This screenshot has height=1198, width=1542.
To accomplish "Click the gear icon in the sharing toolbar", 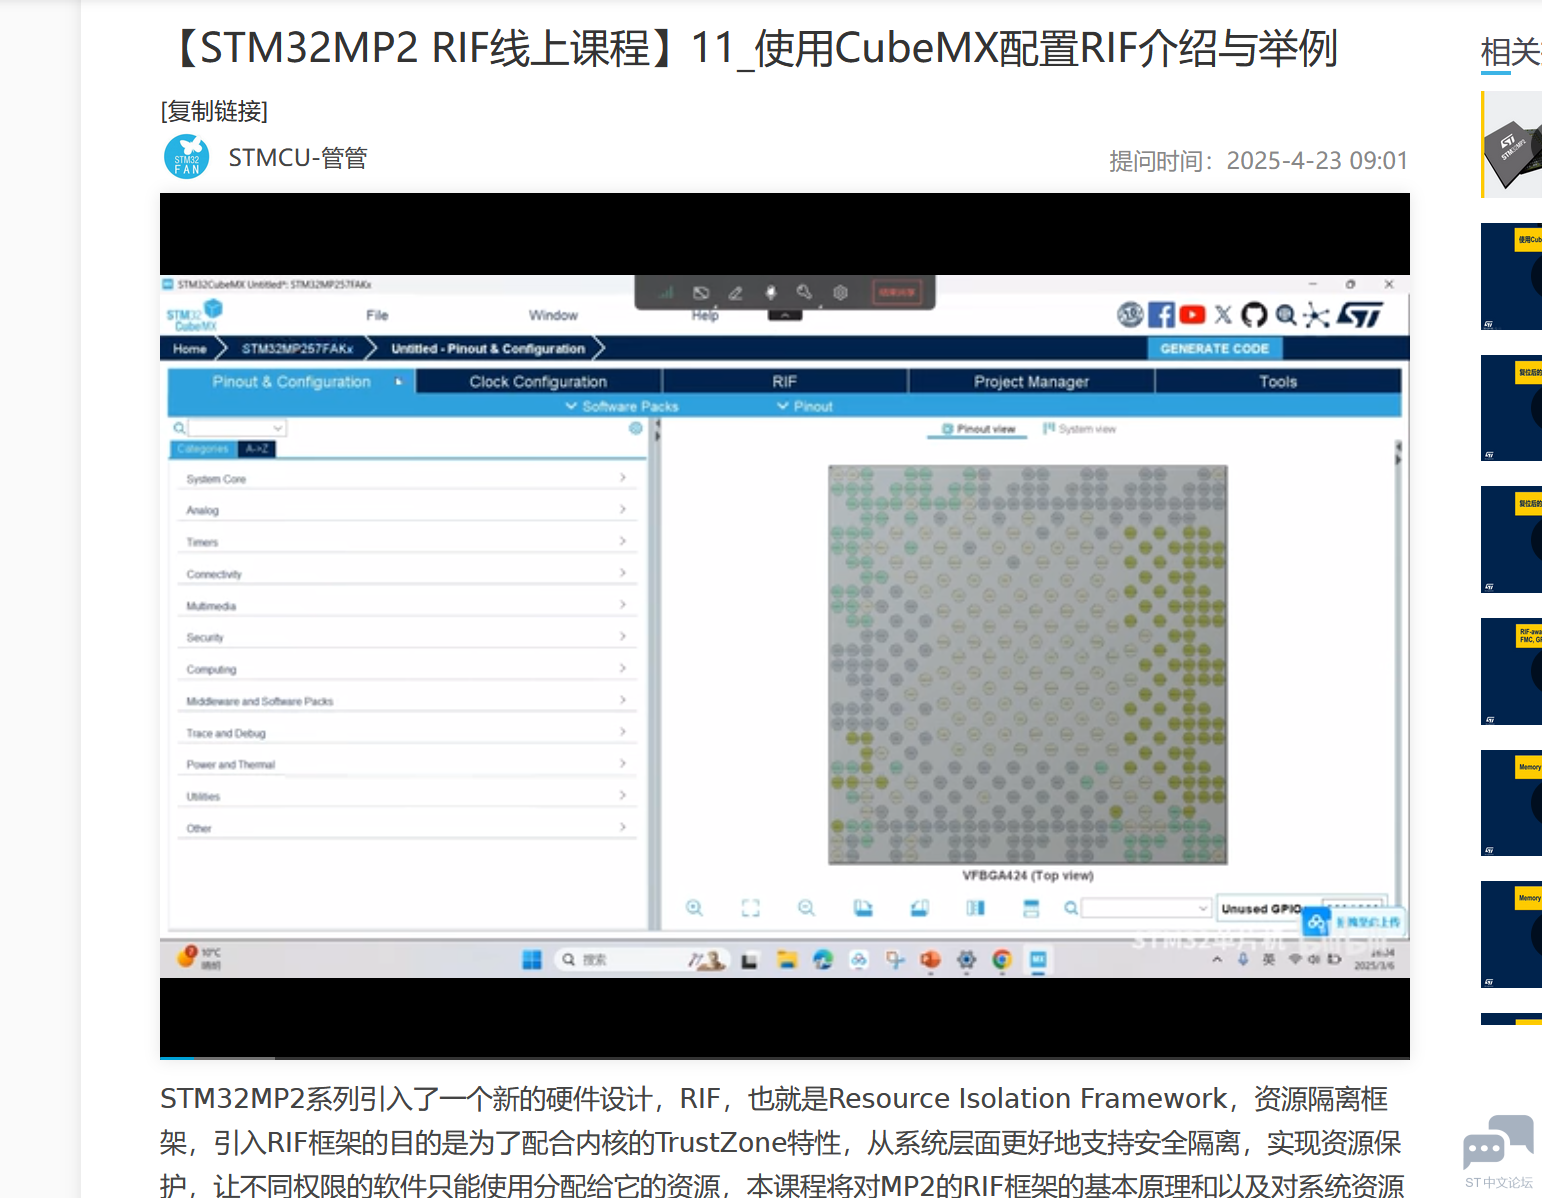I will tap(840, 293).
